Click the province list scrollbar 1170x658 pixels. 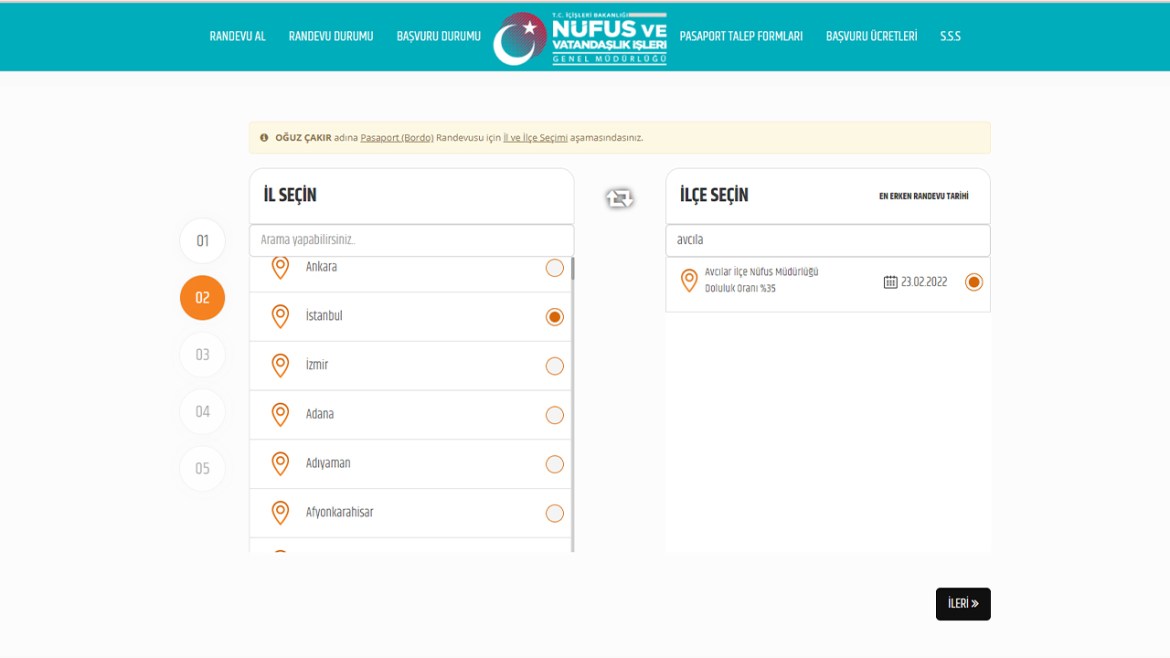[572, 400]
